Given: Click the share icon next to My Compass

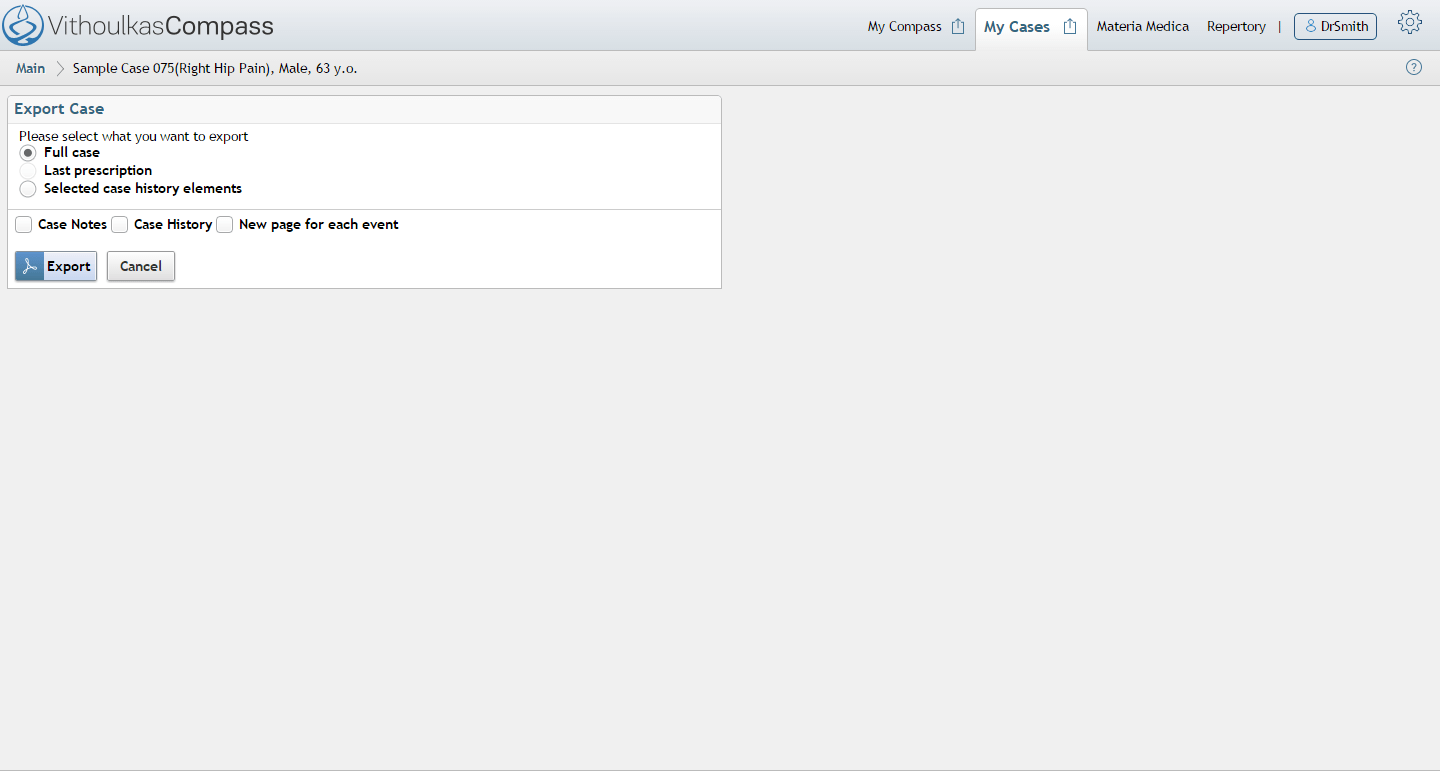Looking at the screenshot, I should (x=958, y=27).
